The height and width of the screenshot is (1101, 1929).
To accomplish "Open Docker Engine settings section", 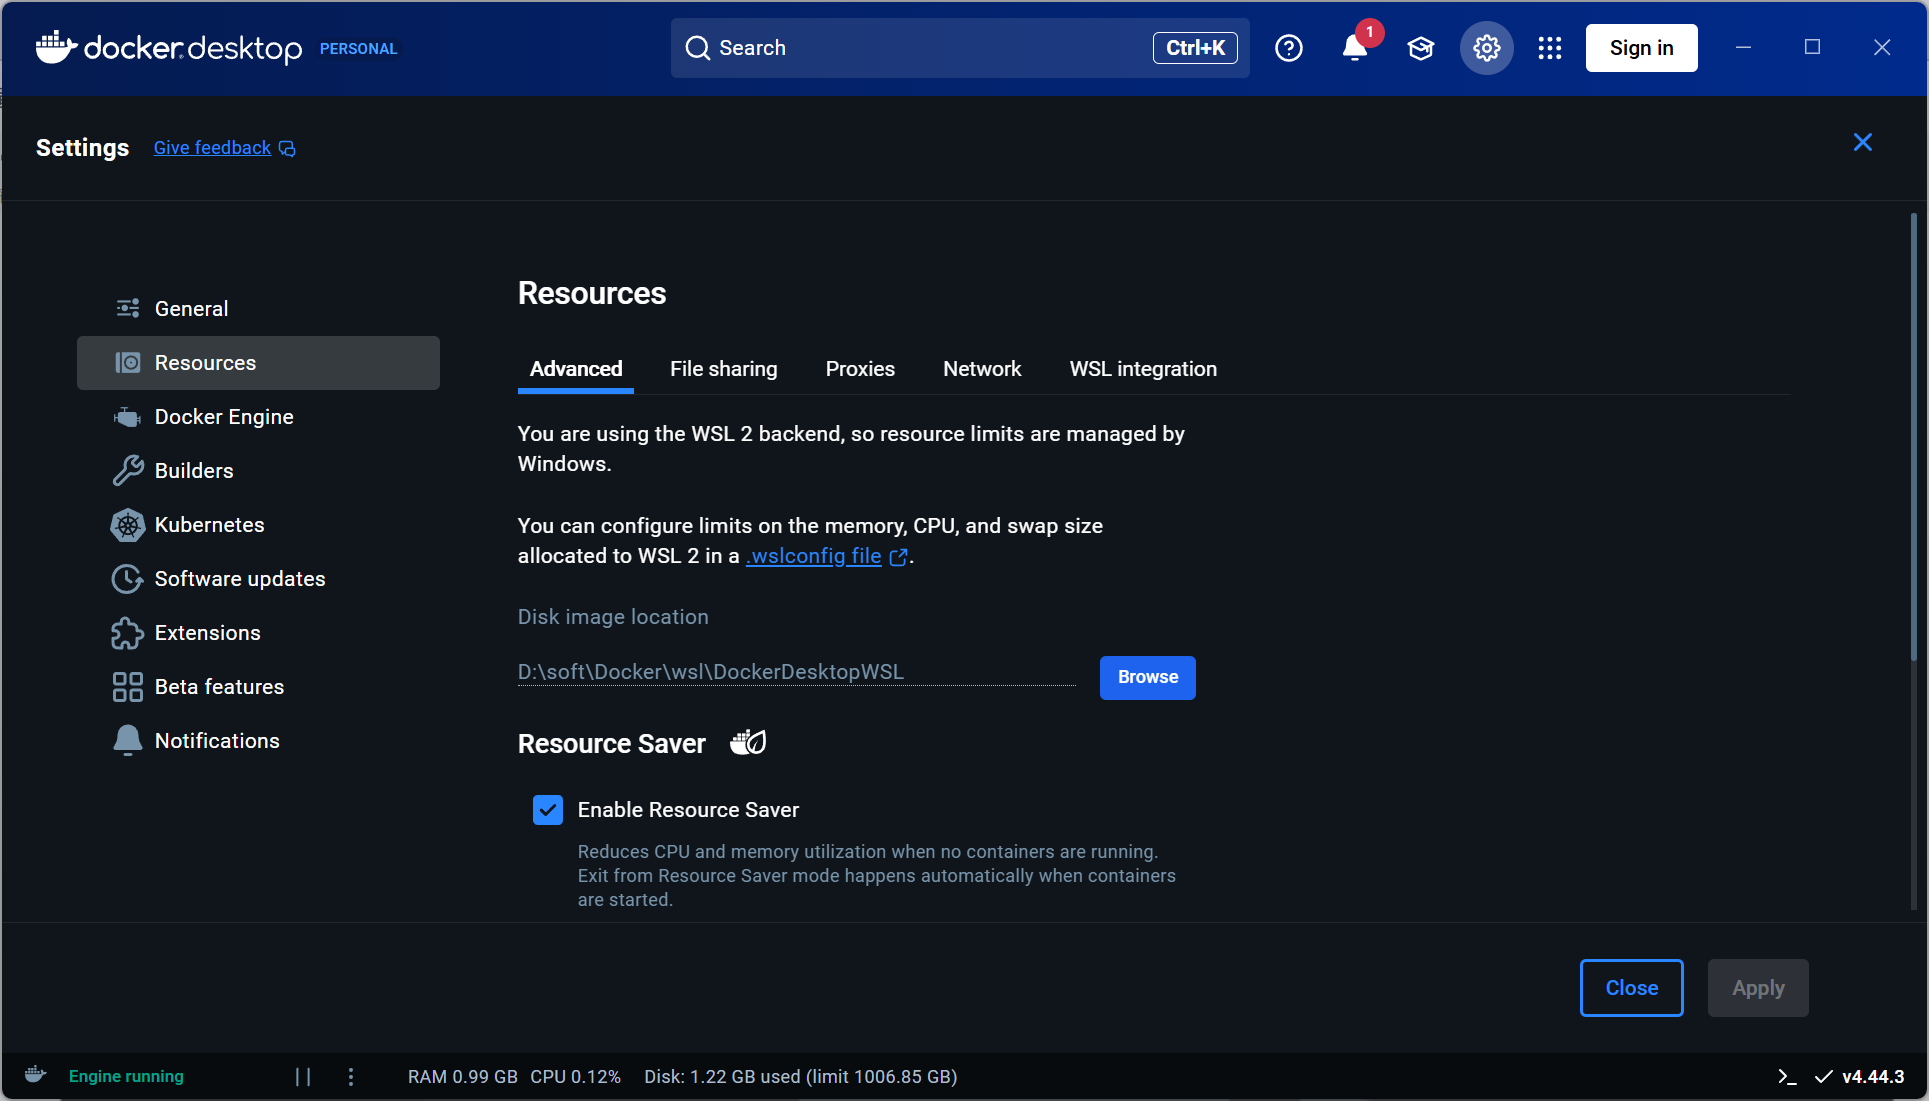I will coord(258,417).
